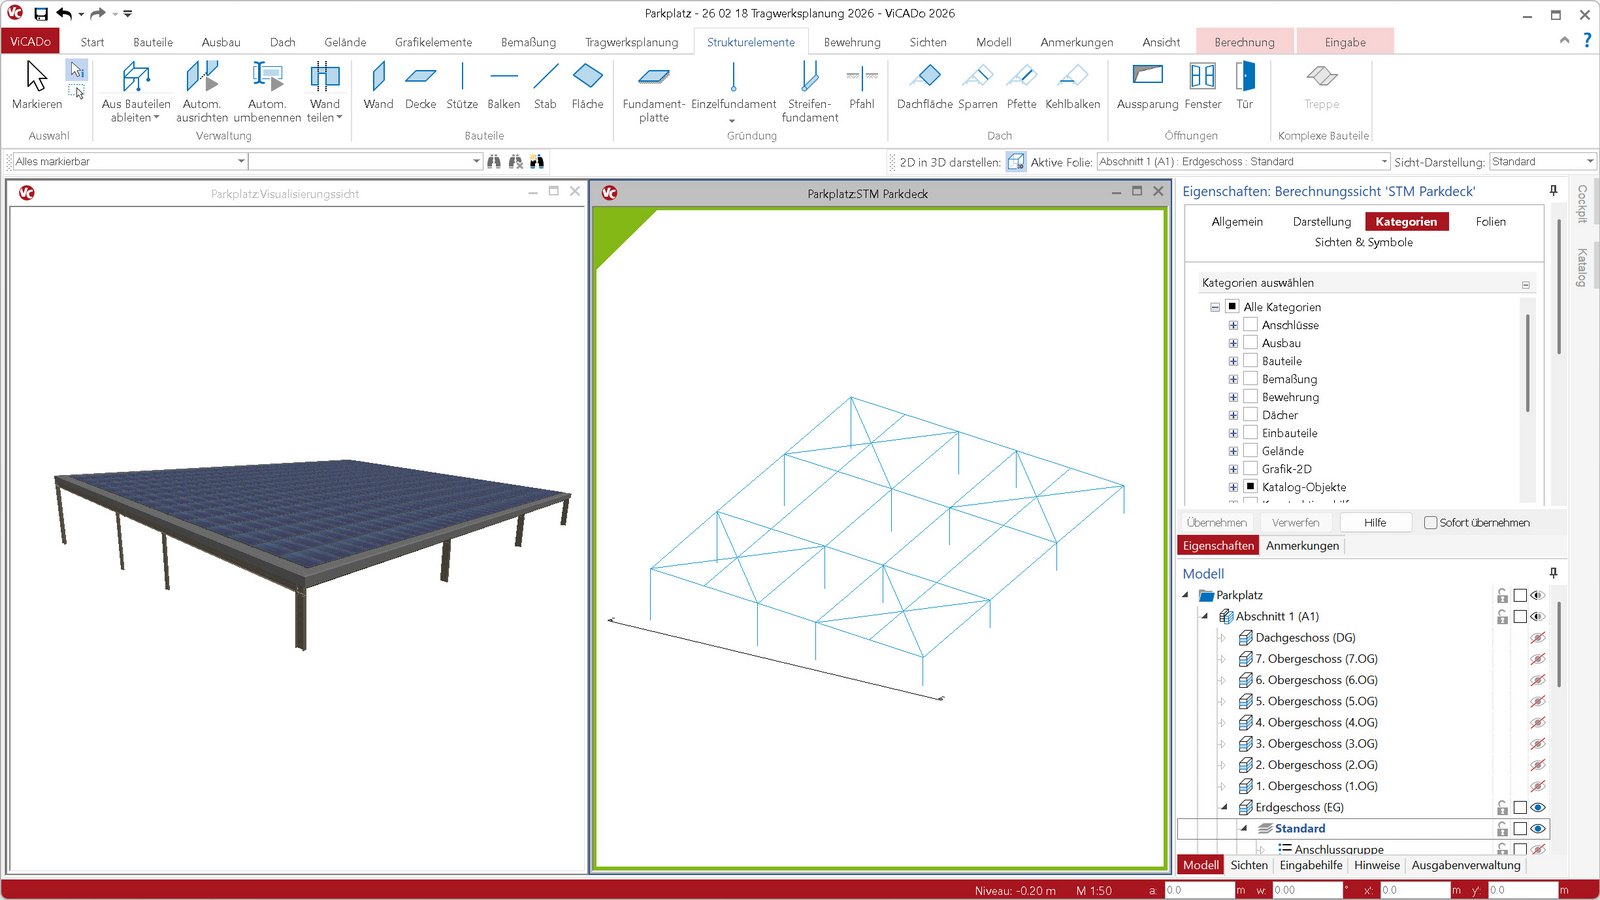The image size is (1600, 900).
Task: Select the Parkplatz project tree item
Action: [x=1239, y=596]
